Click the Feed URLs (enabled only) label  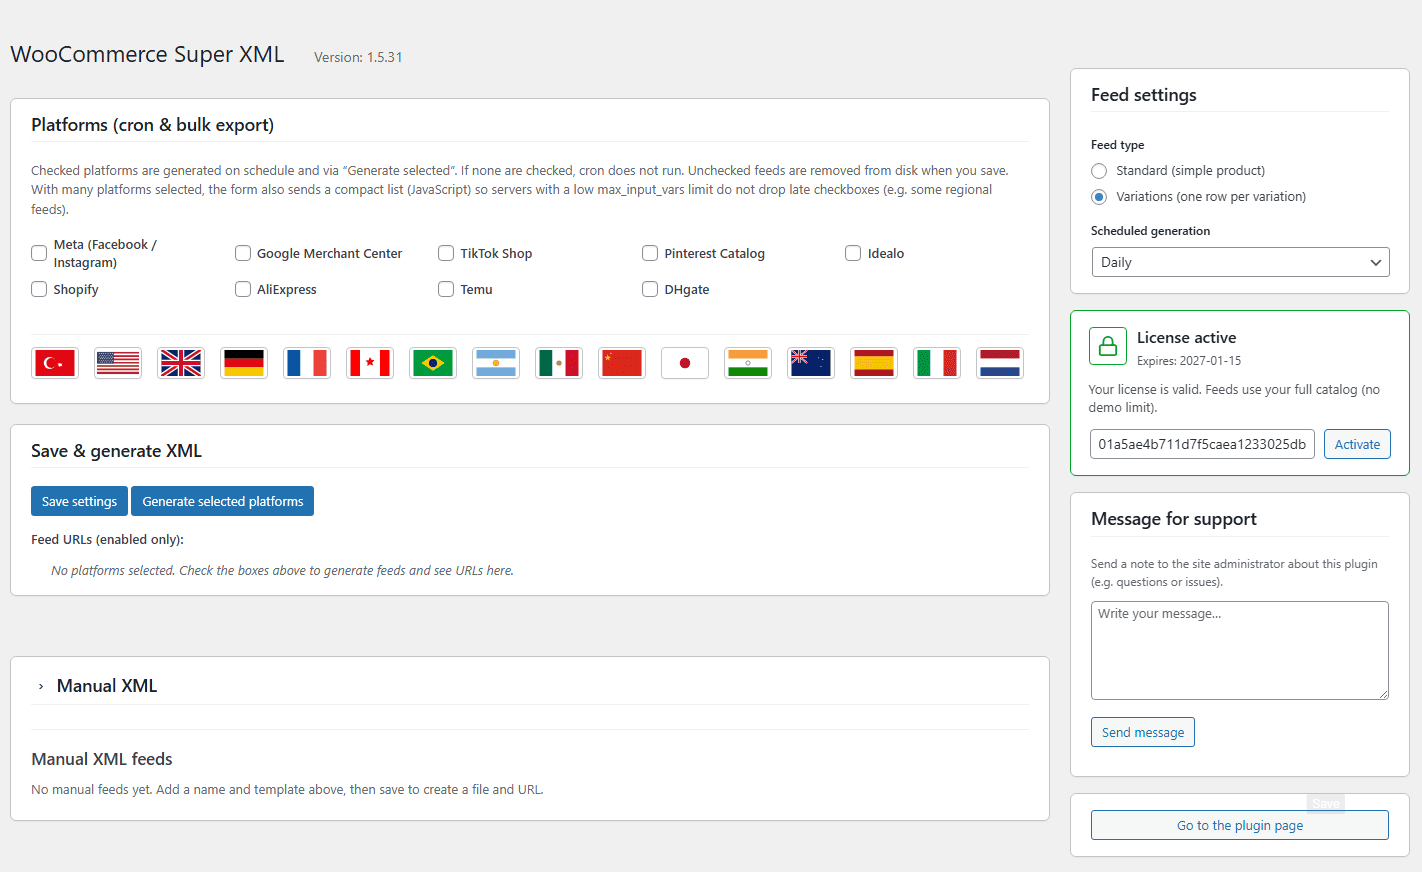point(107,539)
